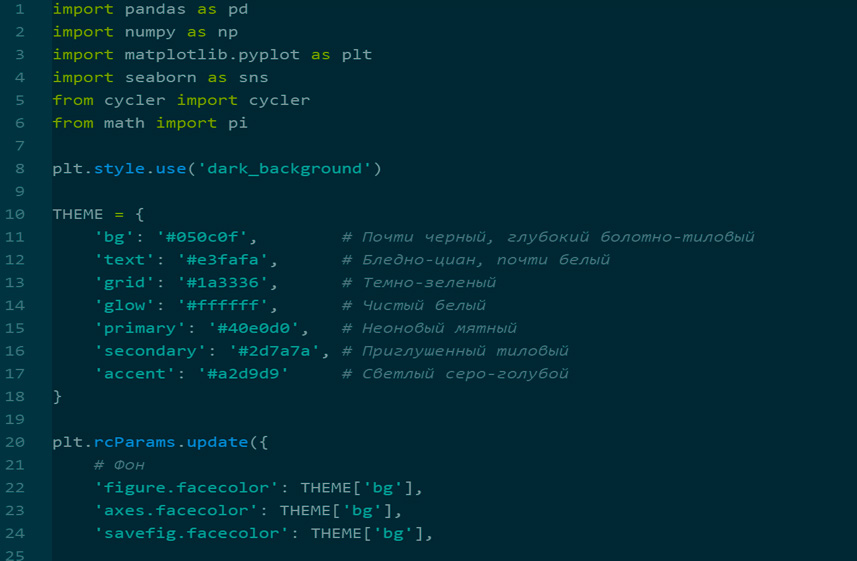Click the THEME variable on its definition line

pos(78,214)
